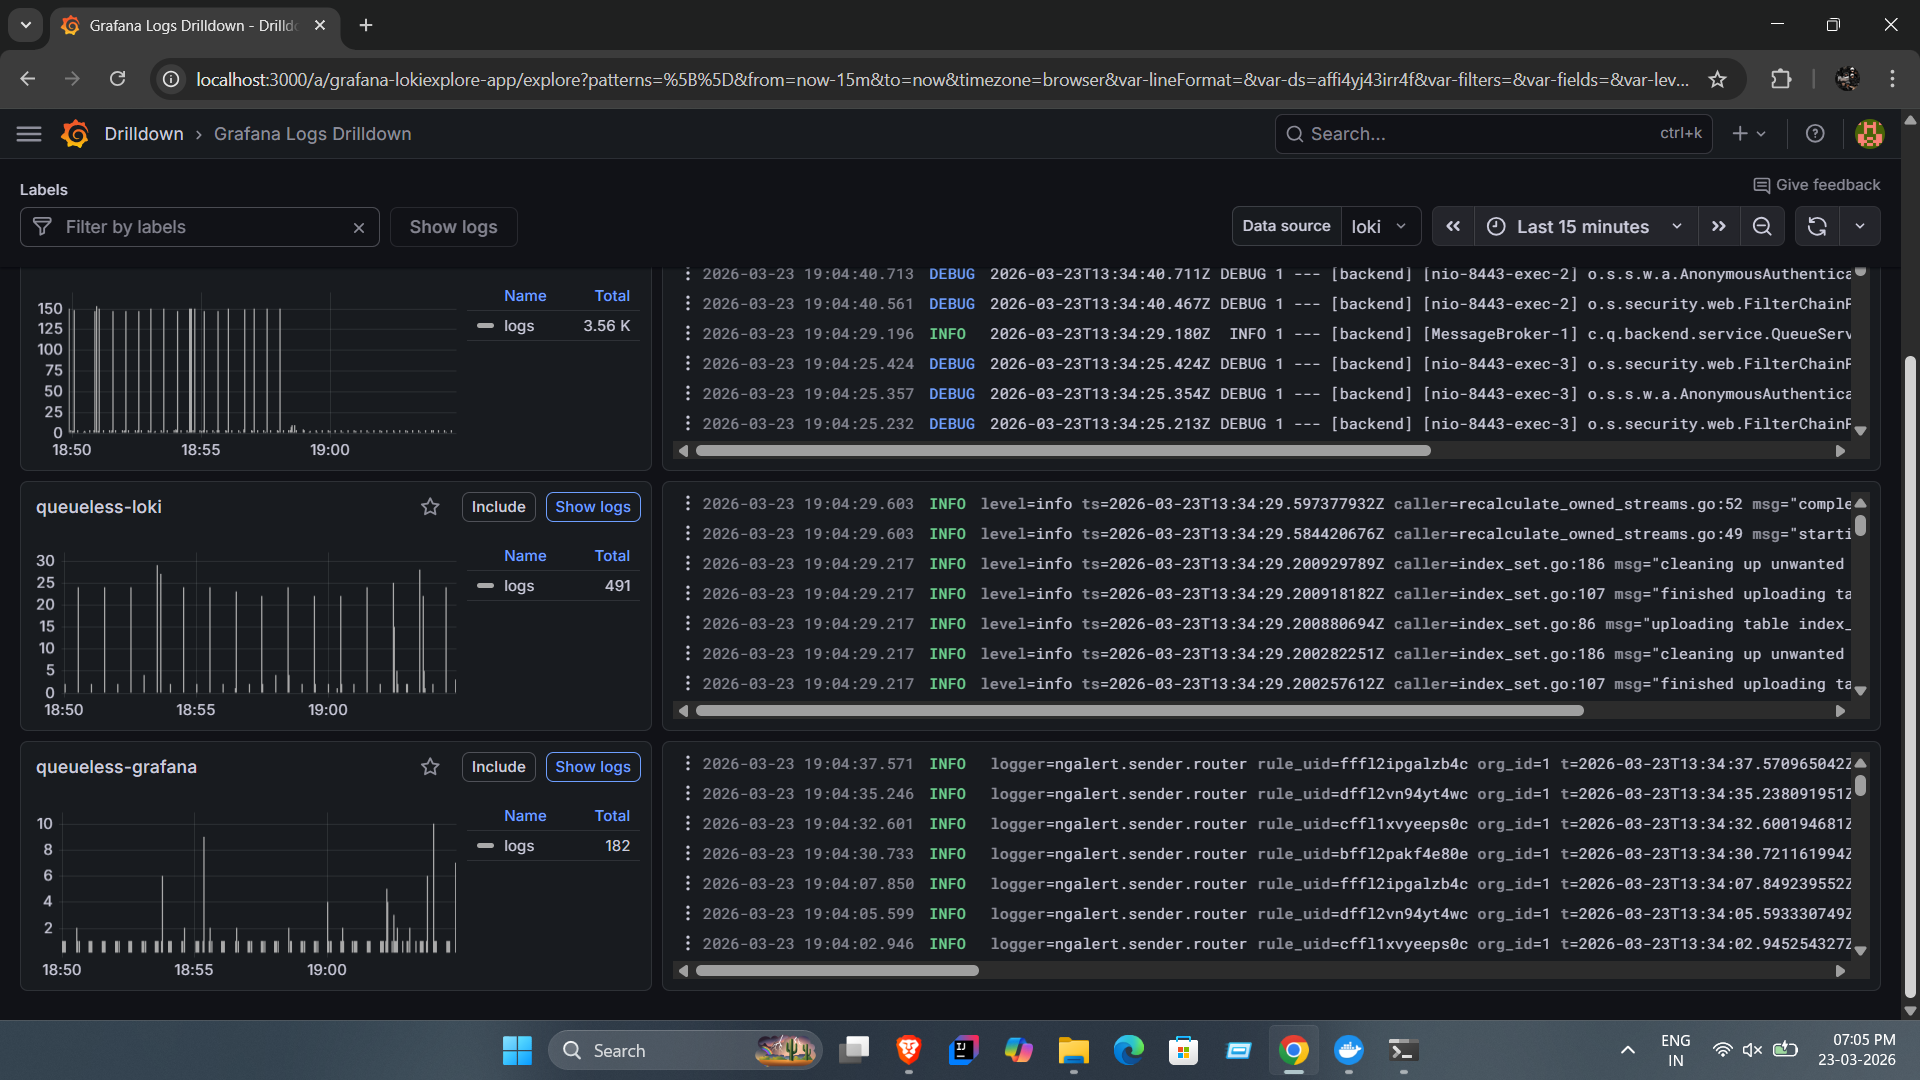This screenshot has height=1080, width=1920.
Task: Open the loki data source dropdown
Action: tap(1380, 227)
